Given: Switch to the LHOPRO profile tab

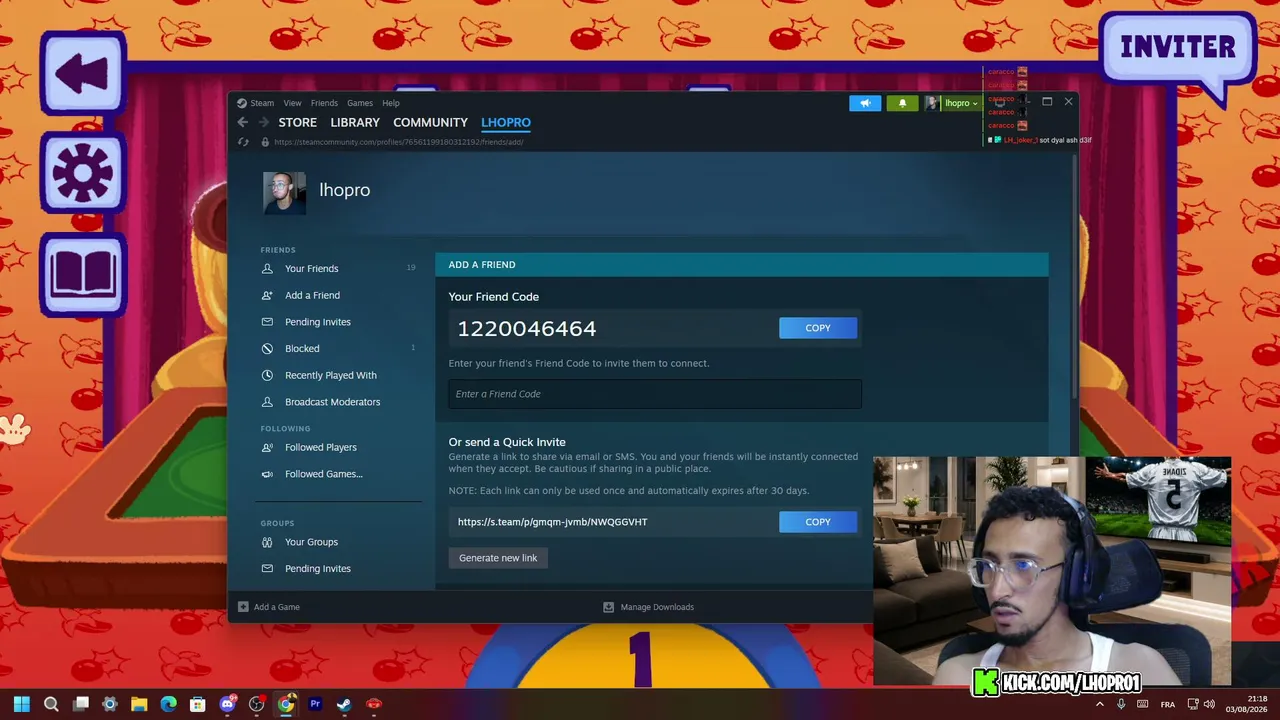Looking at the screenshot, I should 506,122.
